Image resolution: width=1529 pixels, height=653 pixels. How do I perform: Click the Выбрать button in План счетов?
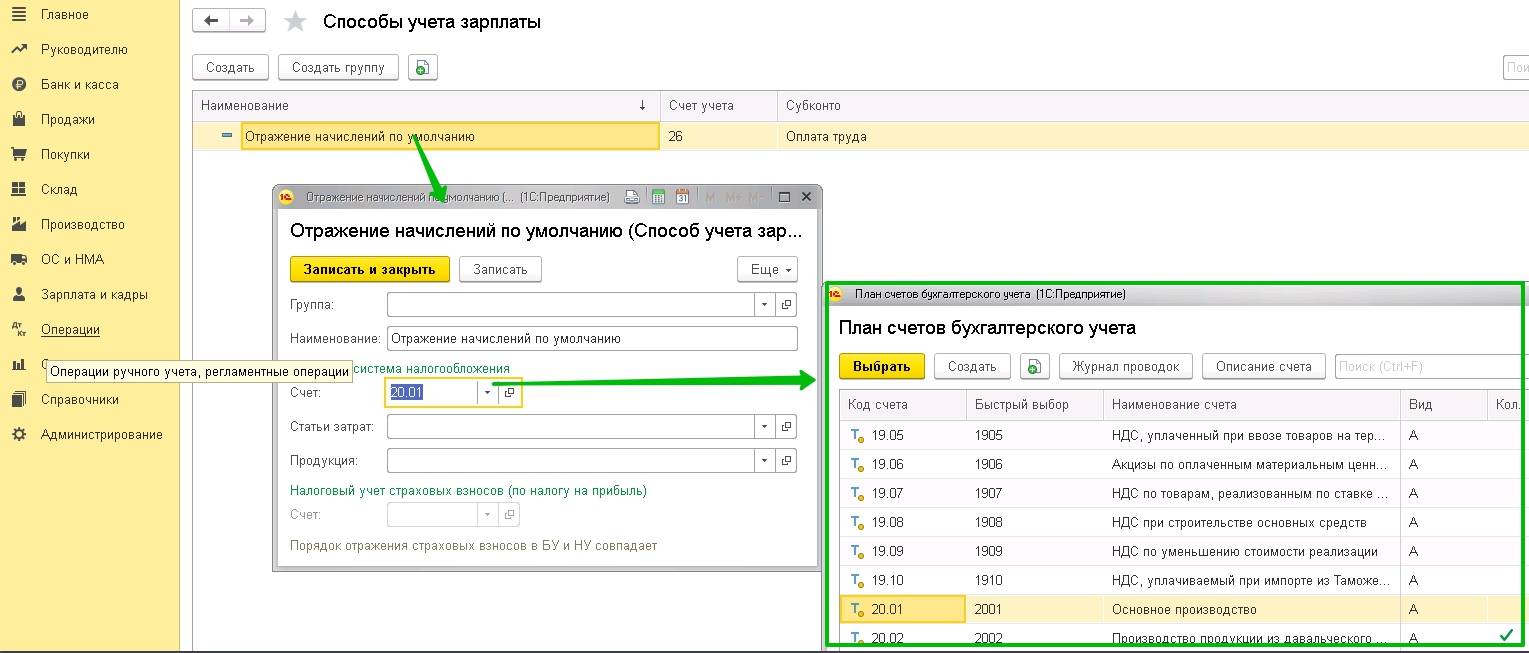pos(882,366)
